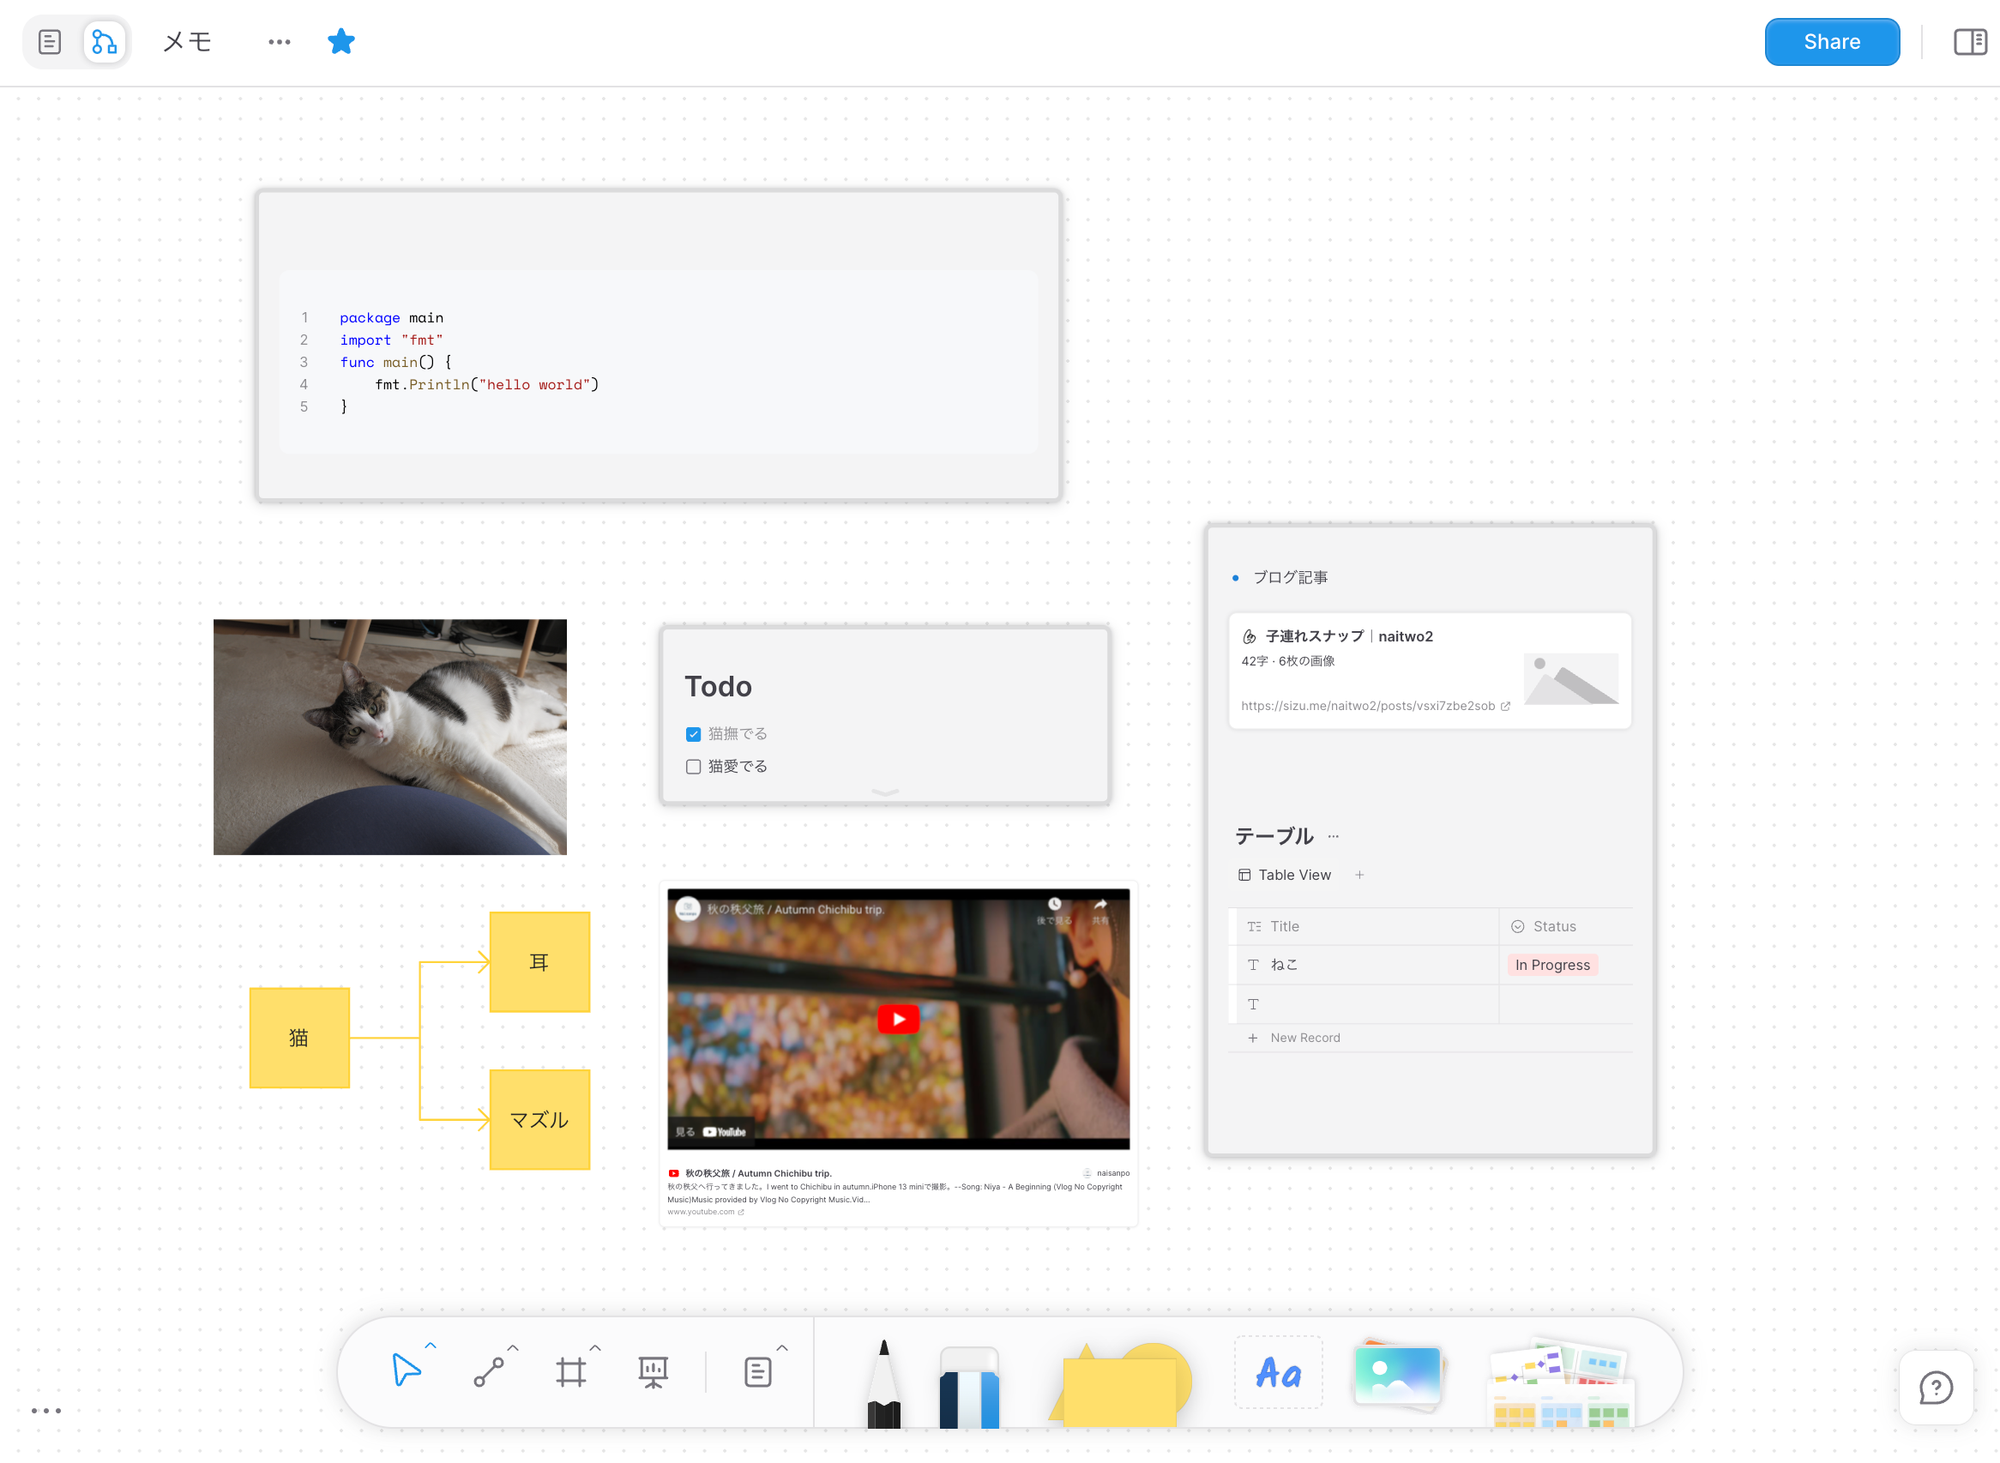This screenshot has height=1463, width=2000.
Task: Switch to edgeless whiteboard mode
Action: [104, 42]
